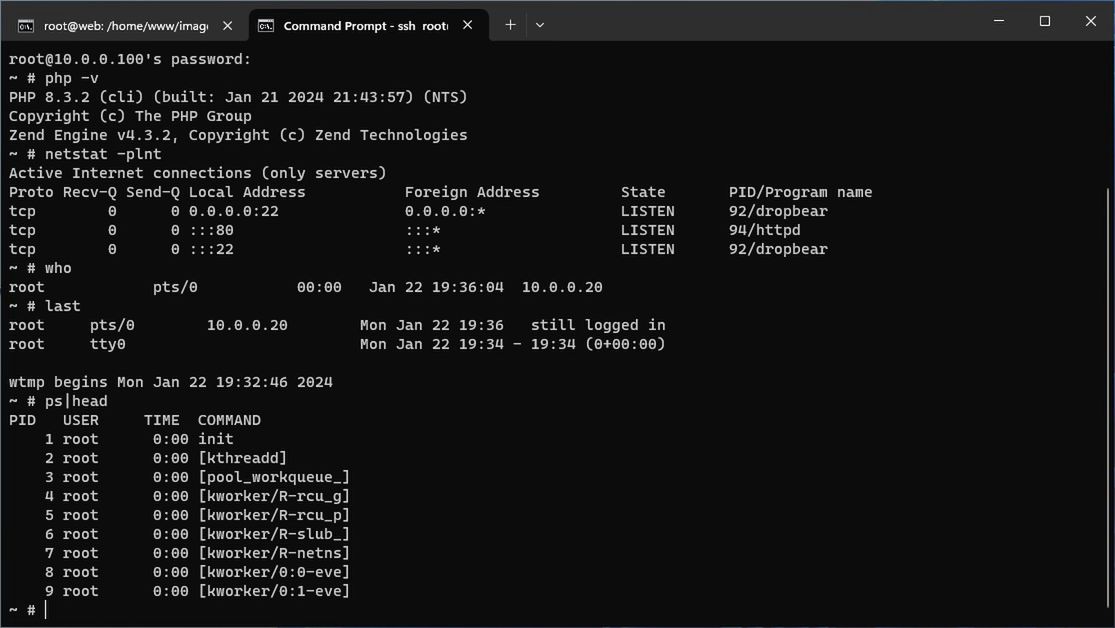The image size is (1115, 628).
Task: Click the [kthreadd] process entry
Action: (242, 458)
